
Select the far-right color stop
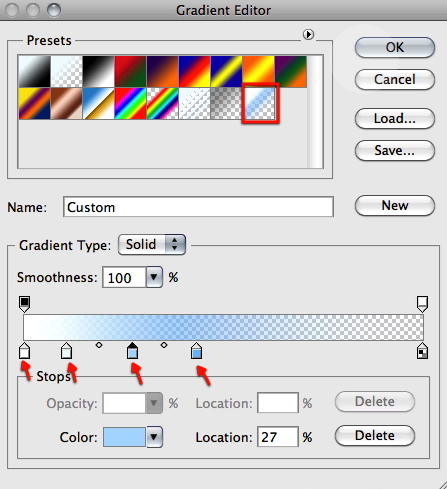[422, 350]
